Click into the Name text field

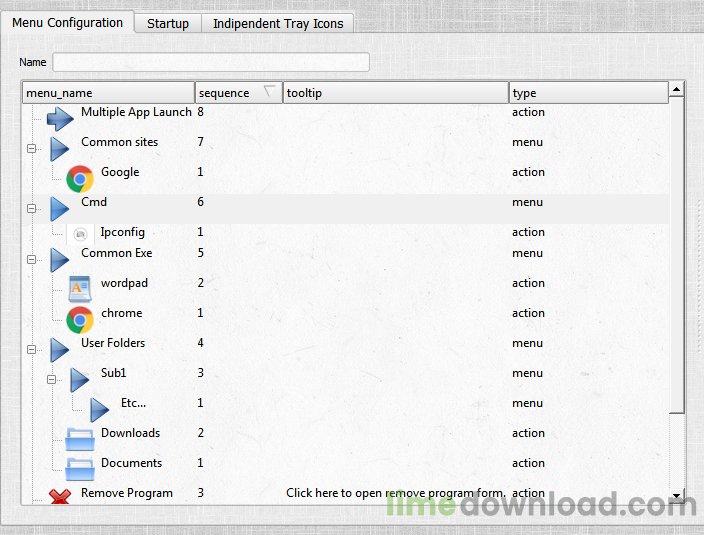tap(211, 62)
